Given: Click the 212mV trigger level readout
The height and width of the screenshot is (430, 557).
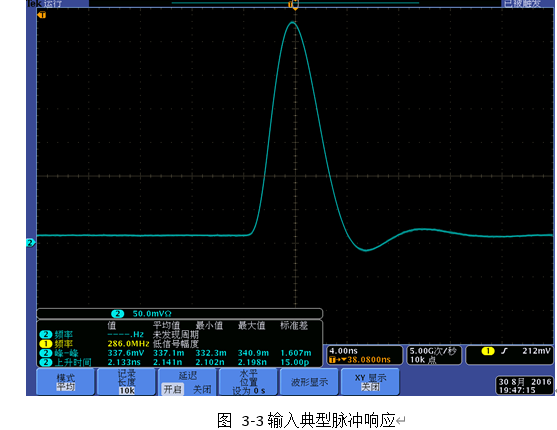Looking at the screenshot, I should coord(536,351).
